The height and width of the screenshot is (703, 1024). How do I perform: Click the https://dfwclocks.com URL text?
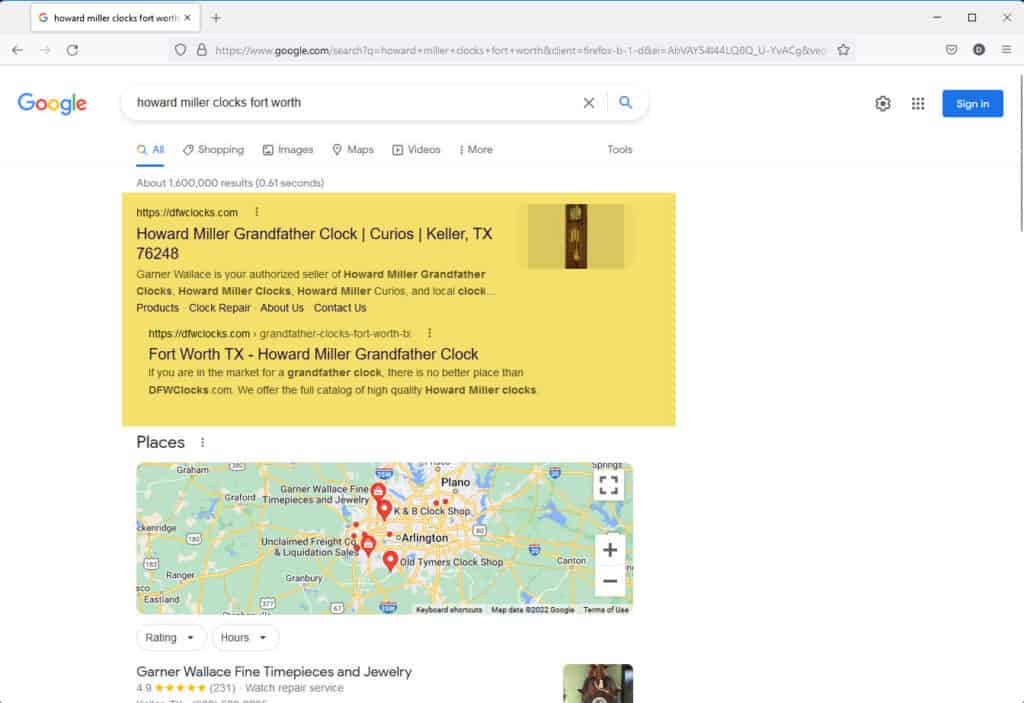(x=187, y=212)
